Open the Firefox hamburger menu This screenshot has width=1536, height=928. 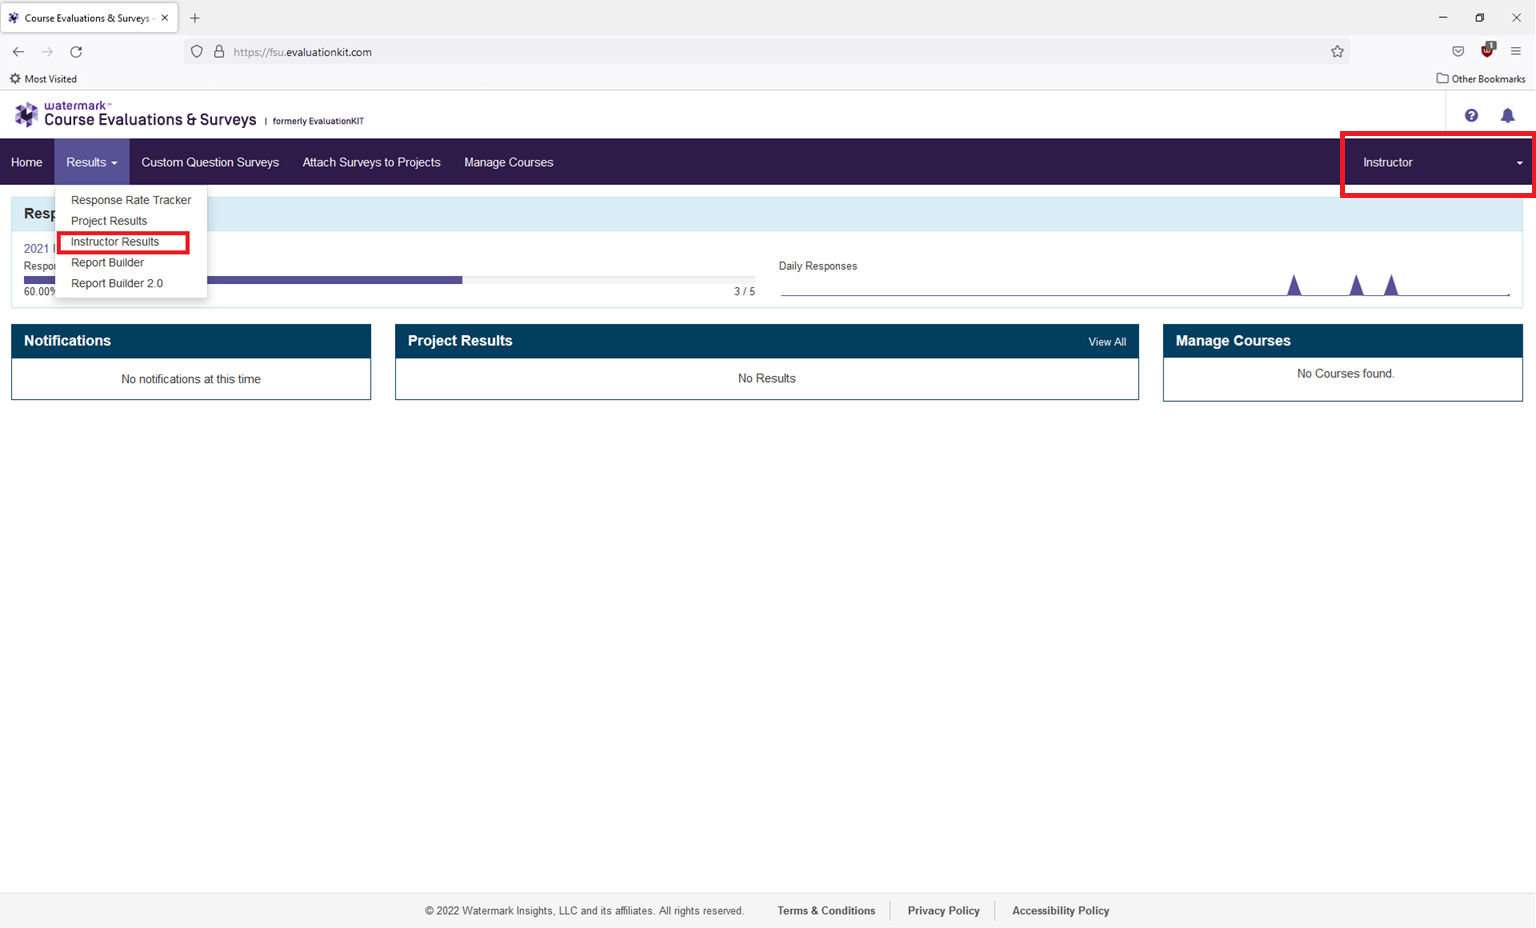pyautogui.click(x=1516, y=52)
